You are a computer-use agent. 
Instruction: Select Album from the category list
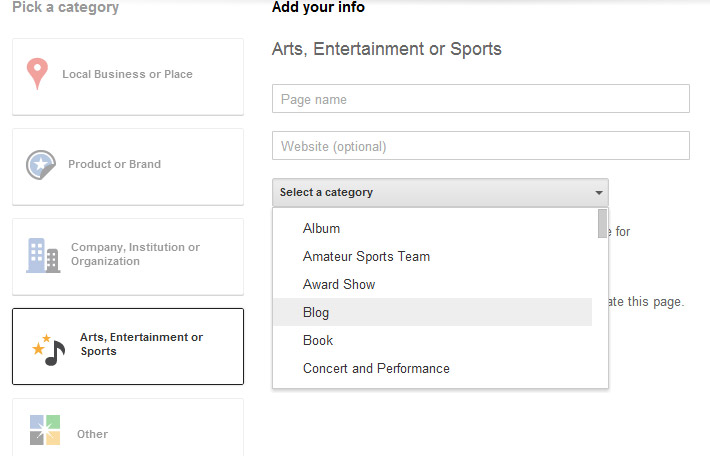pyautogui.click(x=322, y=228)
